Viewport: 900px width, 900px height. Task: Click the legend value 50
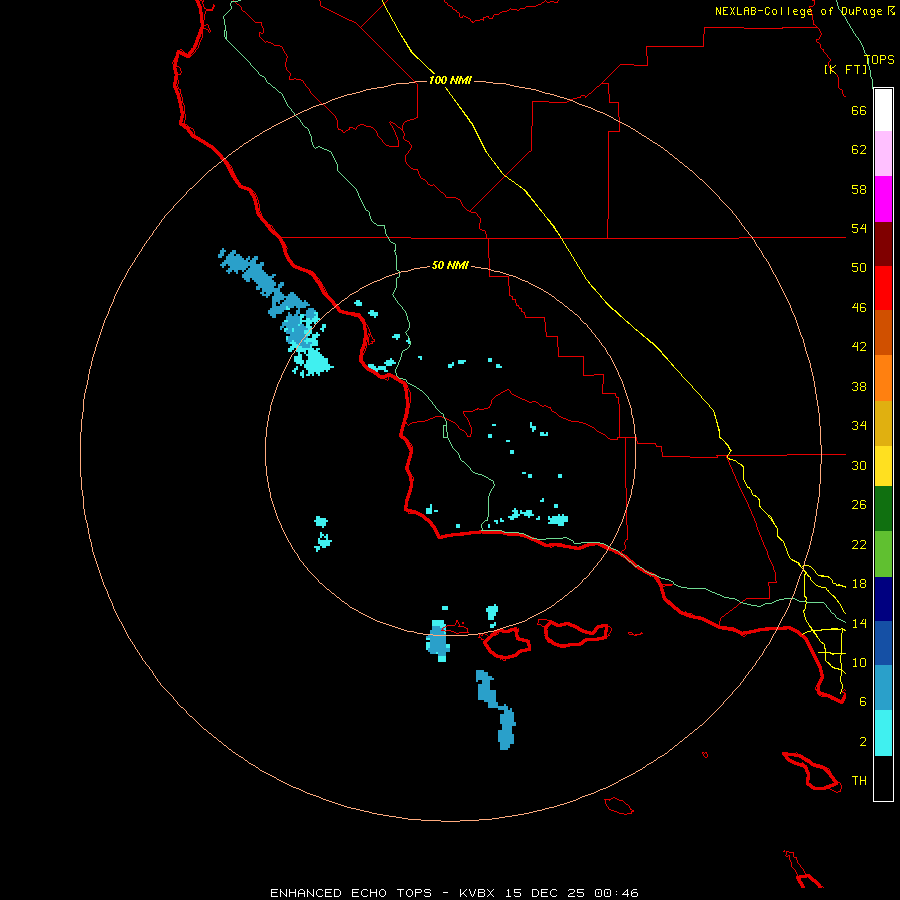tap(859, 268)
